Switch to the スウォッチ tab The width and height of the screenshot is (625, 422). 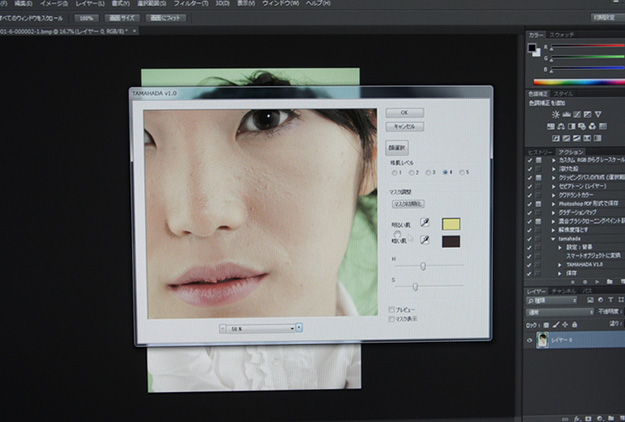562,35
